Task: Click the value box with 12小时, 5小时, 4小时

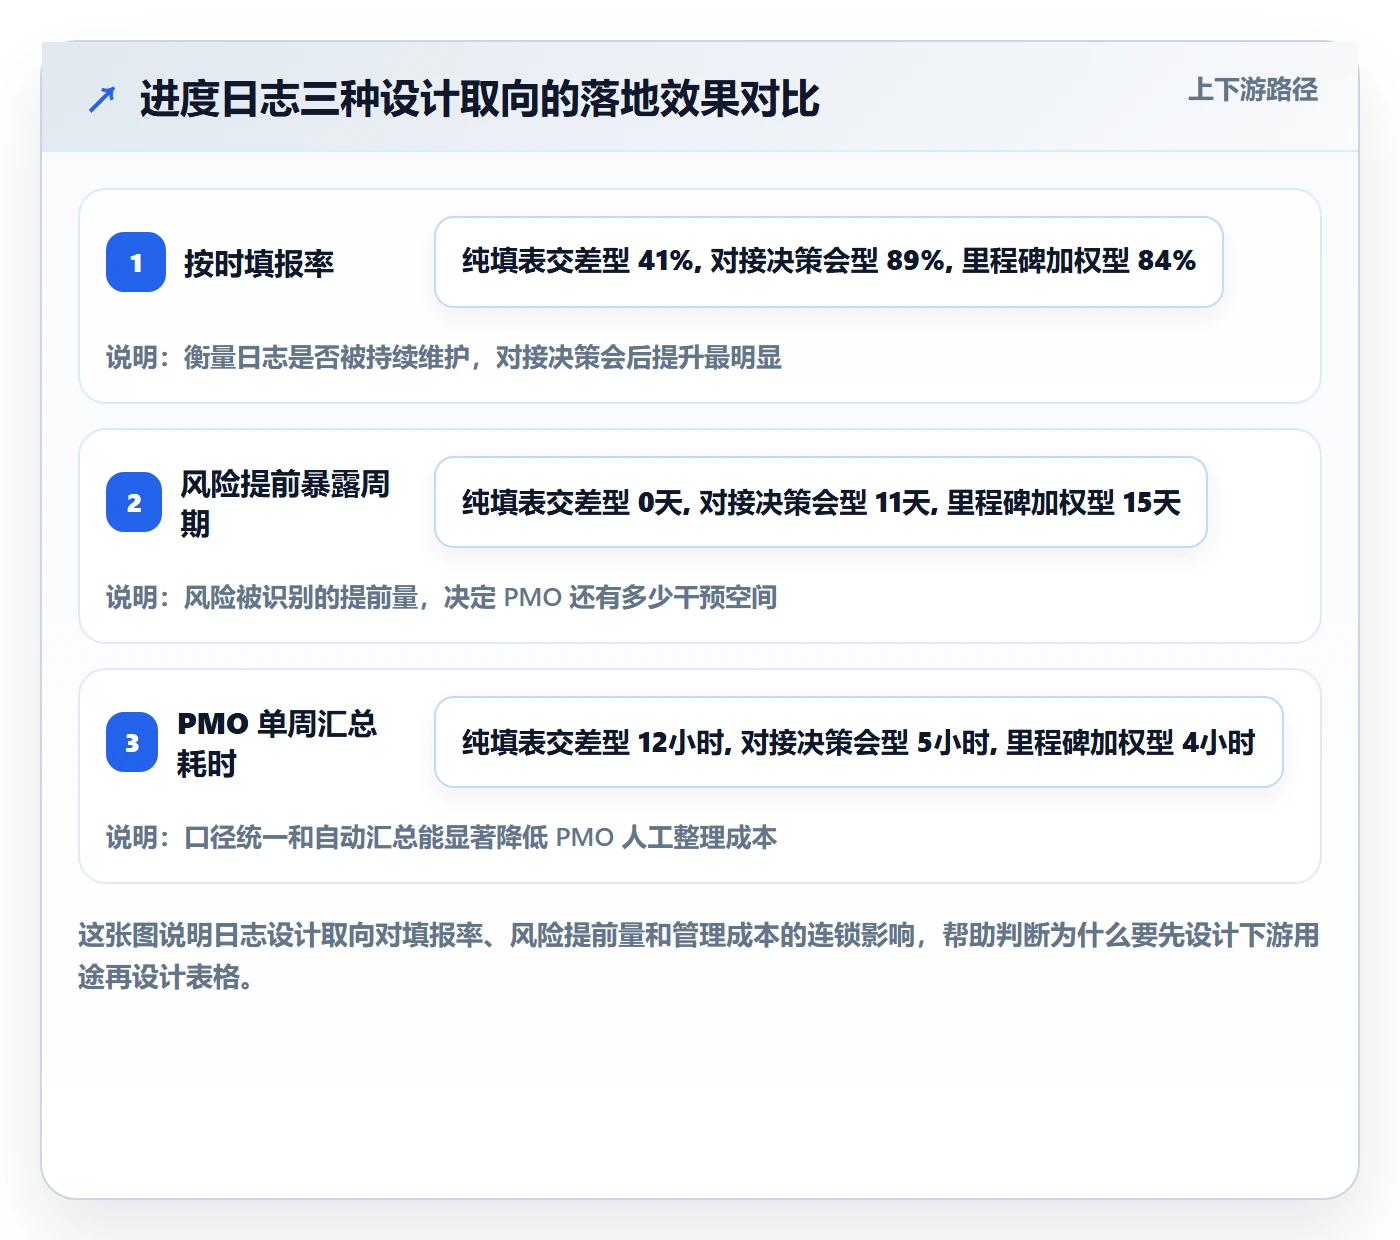Action: coord(859,742)
